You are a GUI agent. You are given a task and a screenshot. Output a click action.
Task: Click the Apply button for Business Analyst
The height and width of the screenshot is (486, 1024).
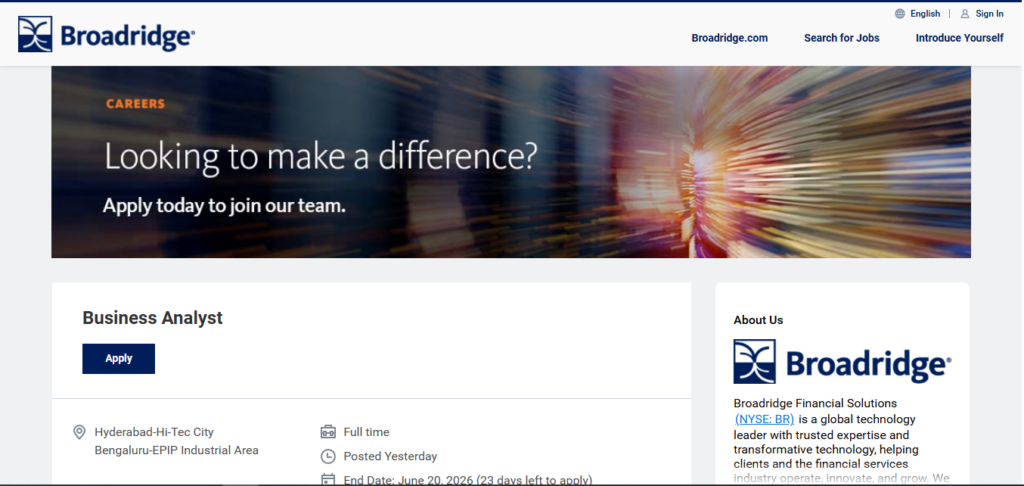click(x=119, y=359)
